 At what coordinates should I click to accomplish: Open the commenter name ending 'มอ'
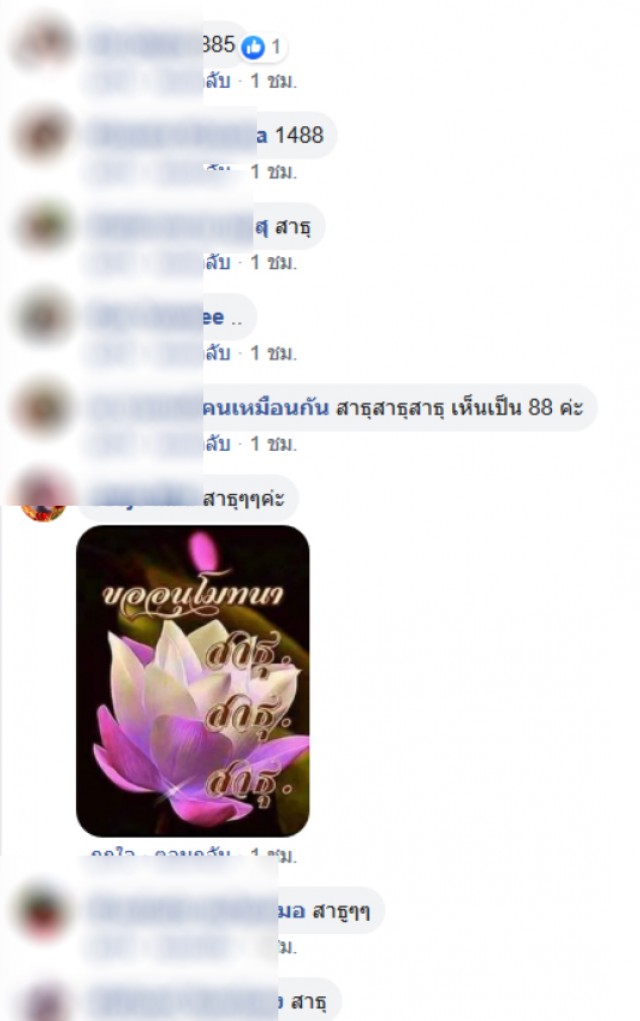click(292, 910)
